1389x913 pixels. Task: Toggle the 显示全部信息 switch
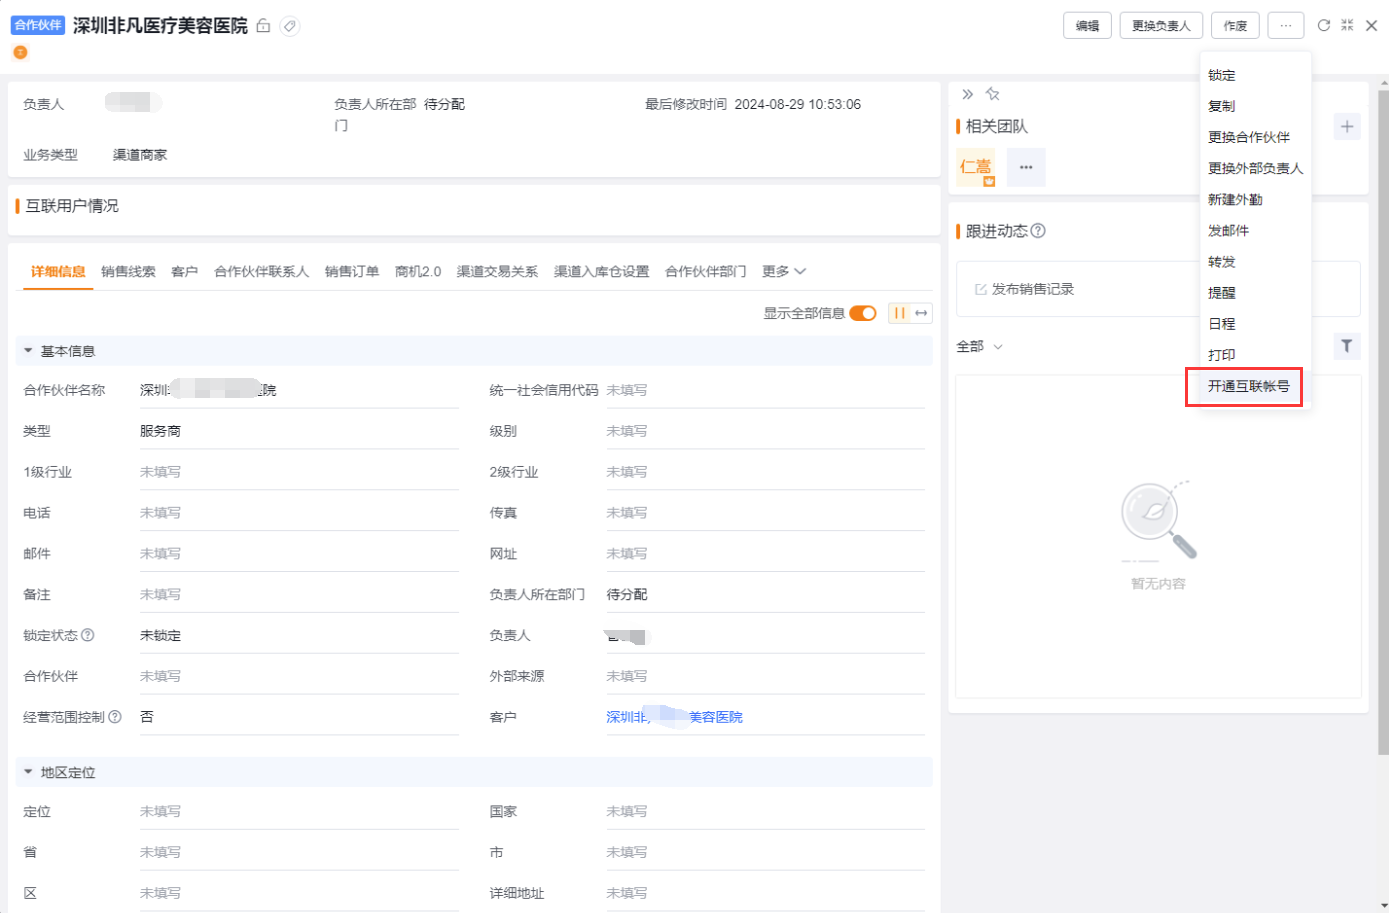(863, 313)
